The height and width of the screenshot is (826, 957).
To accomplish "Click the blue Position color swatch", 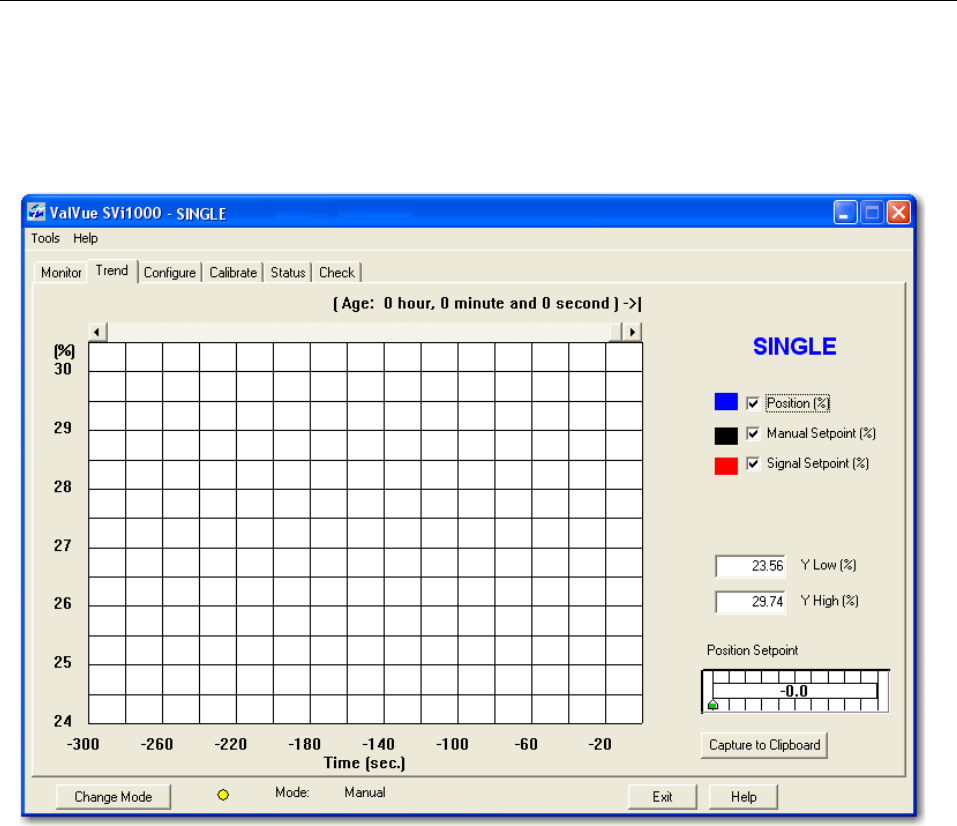I will (x=726, y=402).
